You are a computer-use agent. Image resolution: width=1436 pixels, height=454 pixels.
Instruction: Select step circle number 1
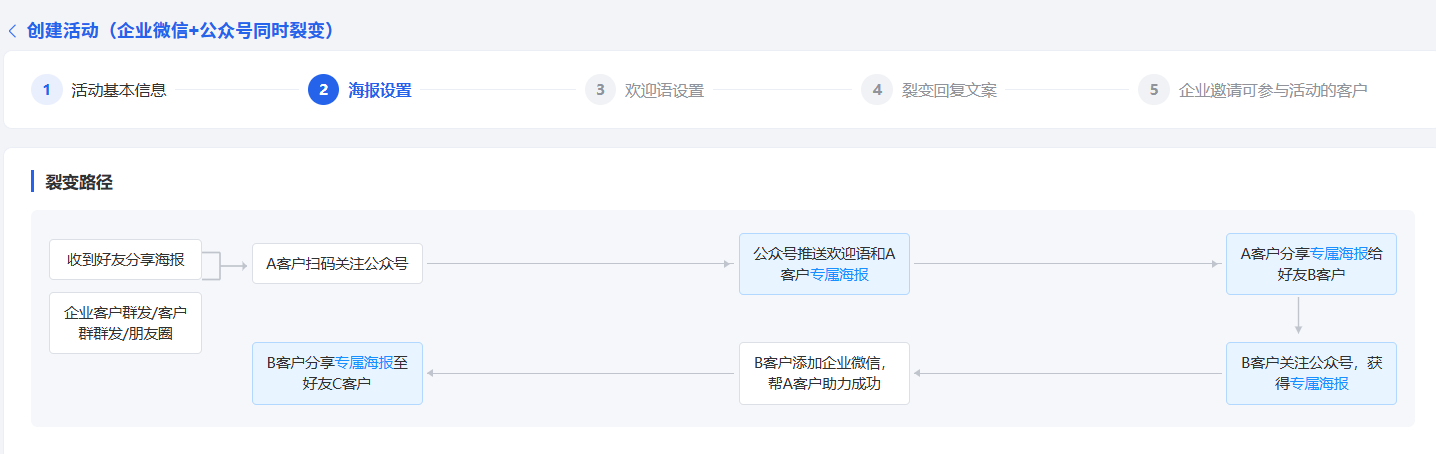click(46, 90)
